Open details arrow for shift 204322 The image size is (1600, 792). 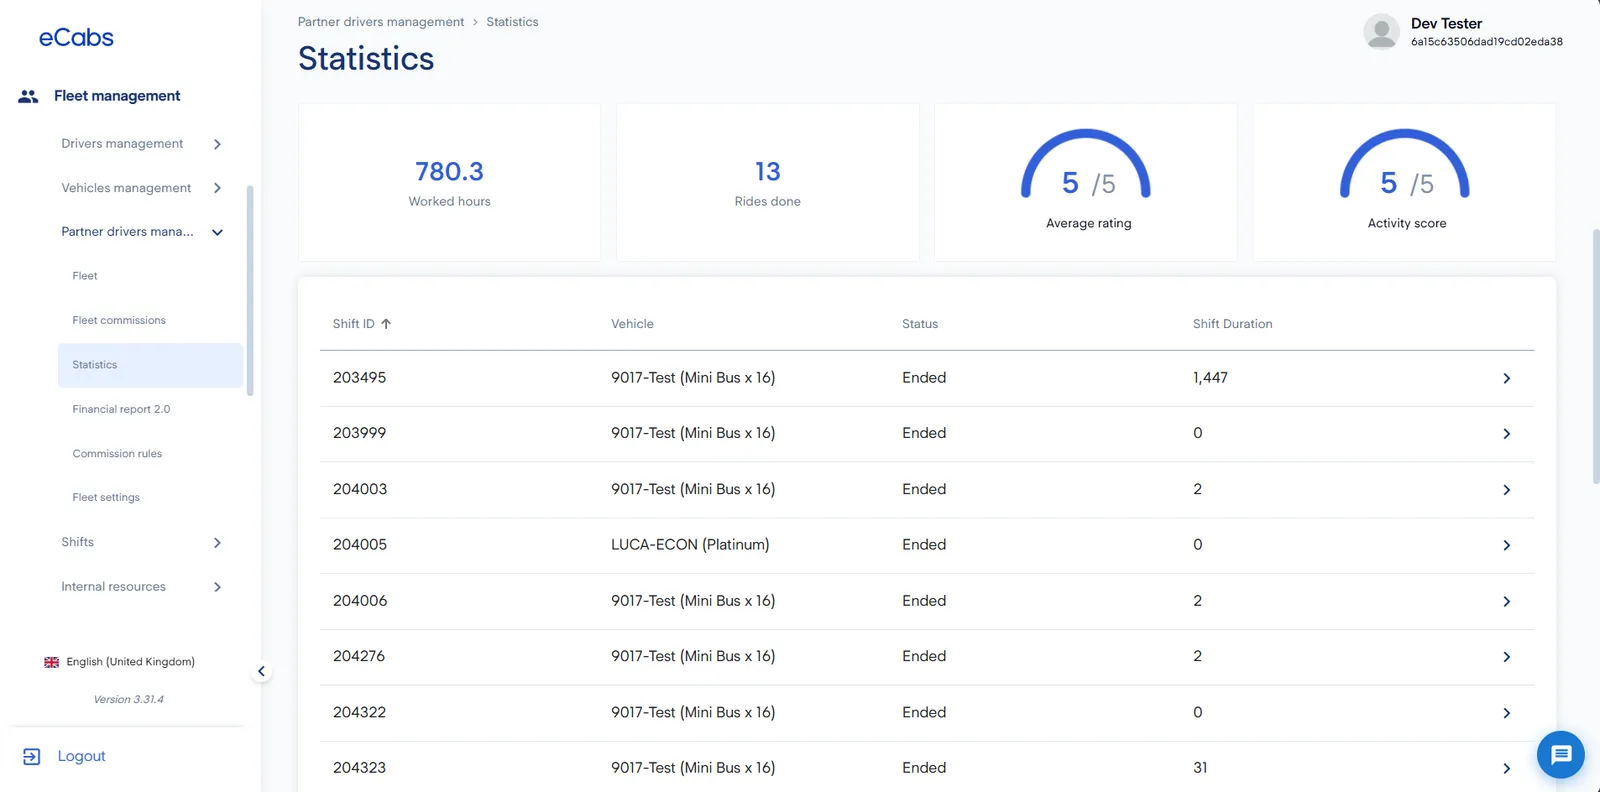pyautogui.click(x=1506, y=713)
